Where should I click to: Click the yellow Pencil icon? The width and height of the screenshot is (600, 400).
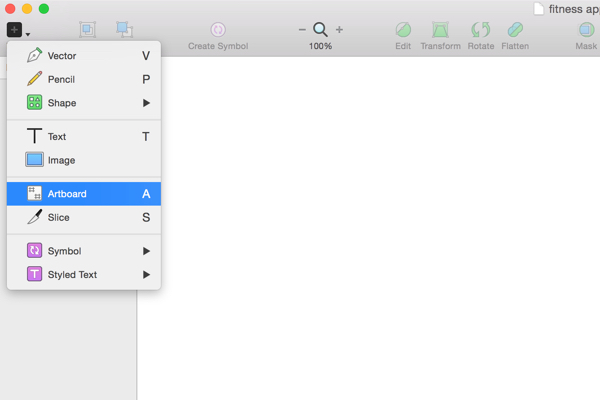(x=34, y=78)
